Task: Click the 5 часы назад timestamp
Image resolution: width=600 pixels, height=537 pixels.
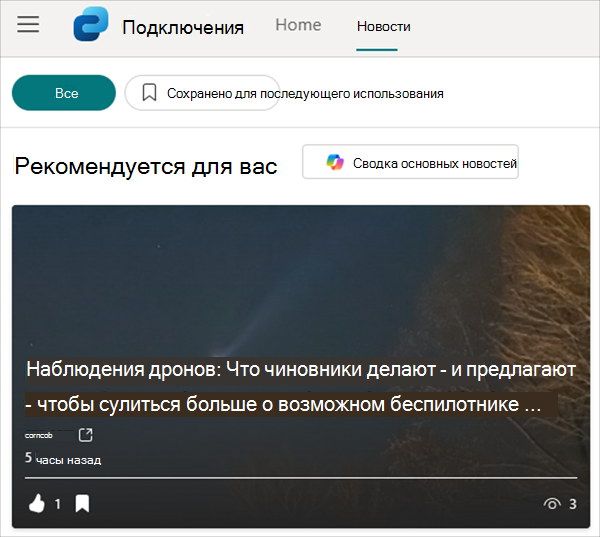Action: pyautogui.click(x=63, y=459)
